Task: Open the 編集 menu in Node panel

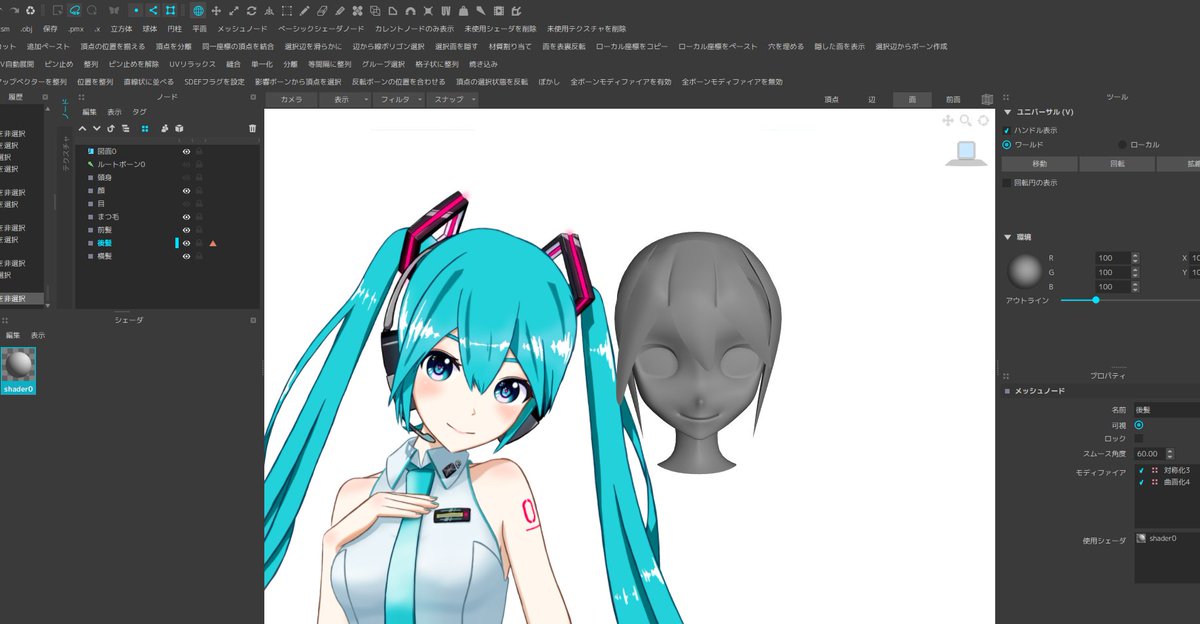Action: (x=89, y=112)
